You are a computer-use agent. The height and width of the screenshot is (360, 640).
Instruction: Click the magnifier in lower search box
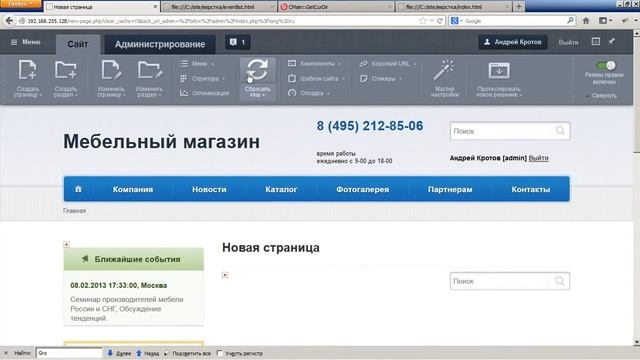click(560, 281)
